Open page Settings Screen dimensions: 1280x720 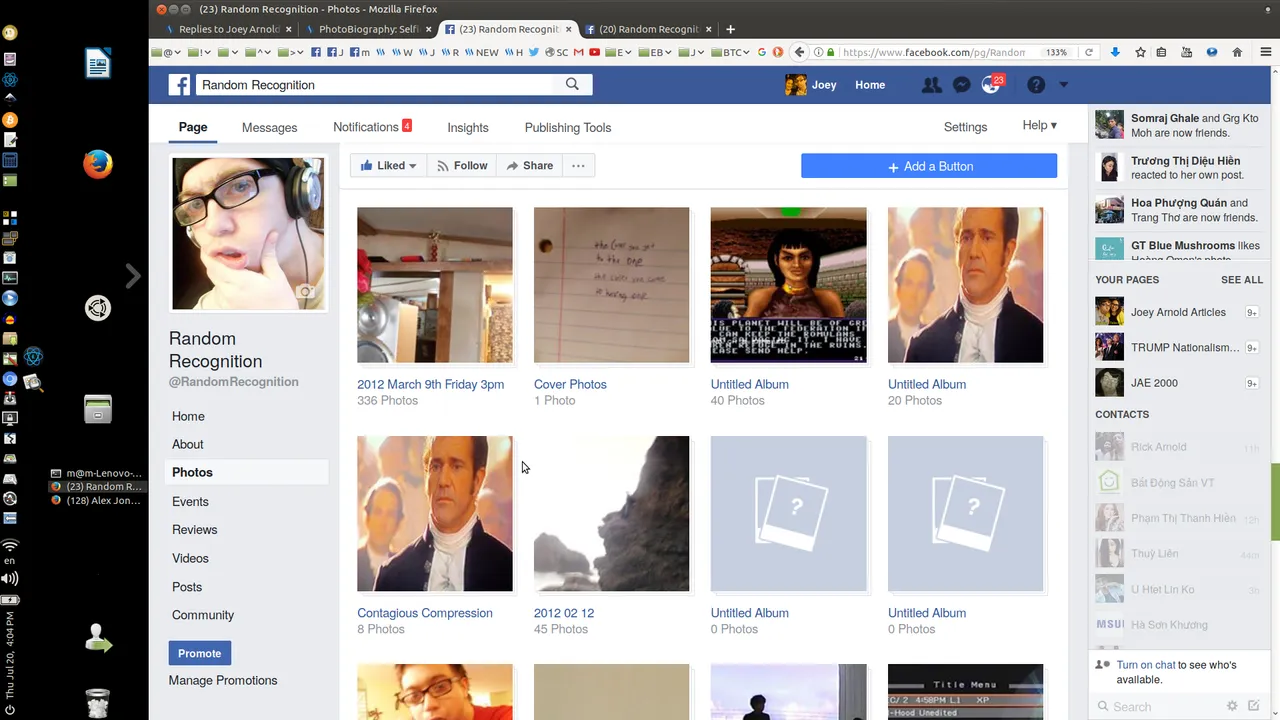pyautogui.click(x=965, y=127)
